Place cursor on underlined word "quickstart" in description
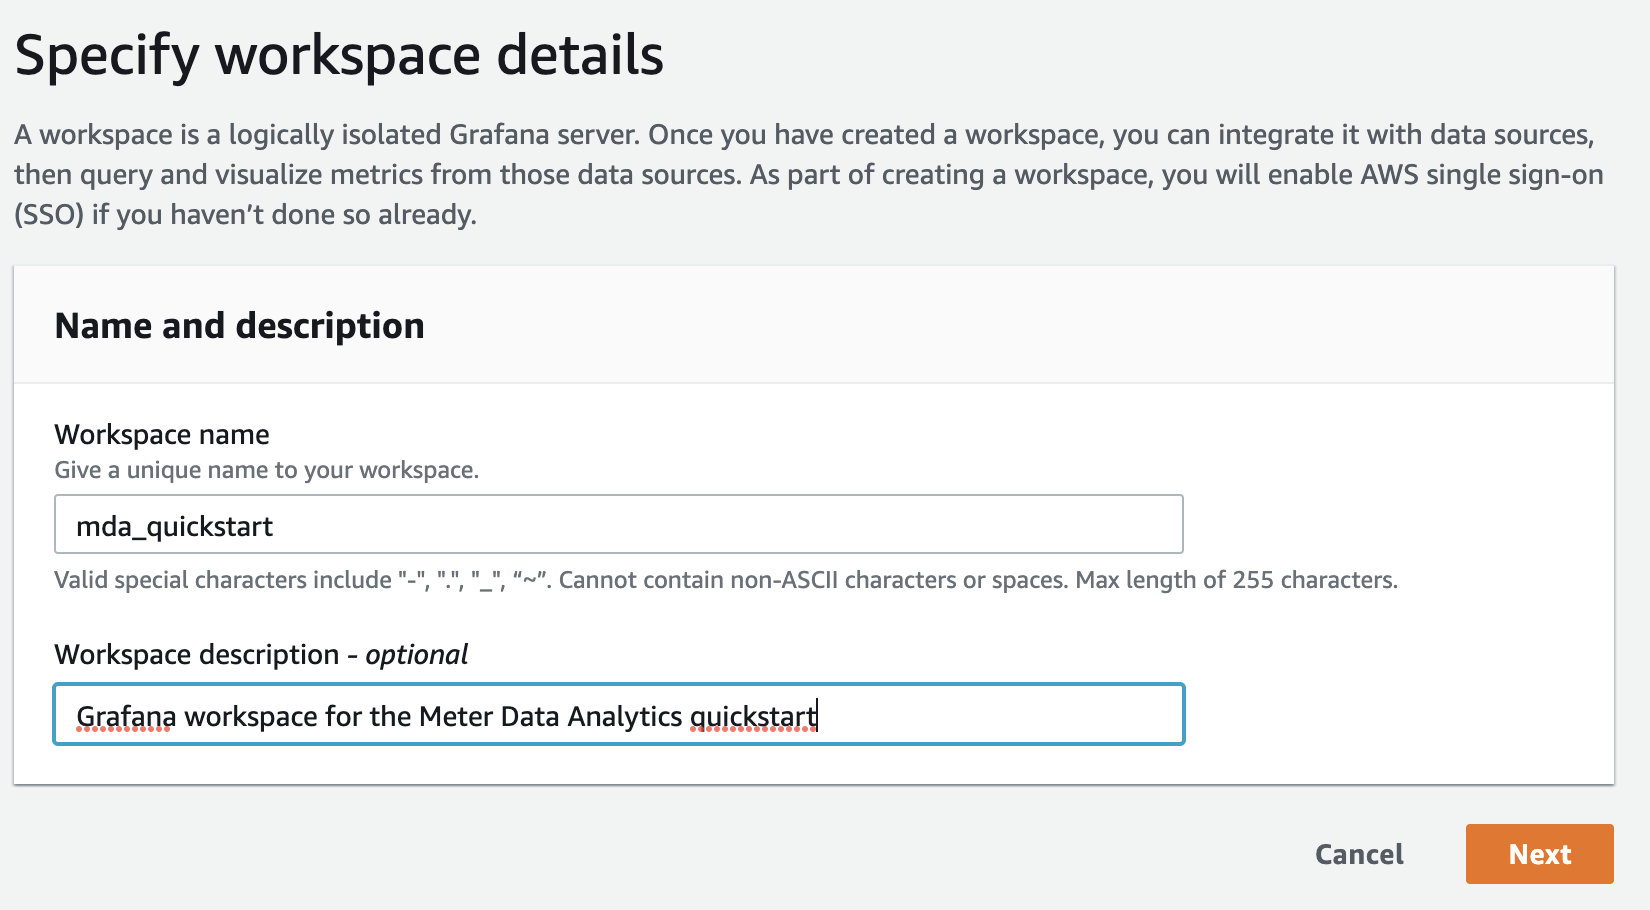The height and width of the screenshot is (910, 1650). click(x=753, y=716)
